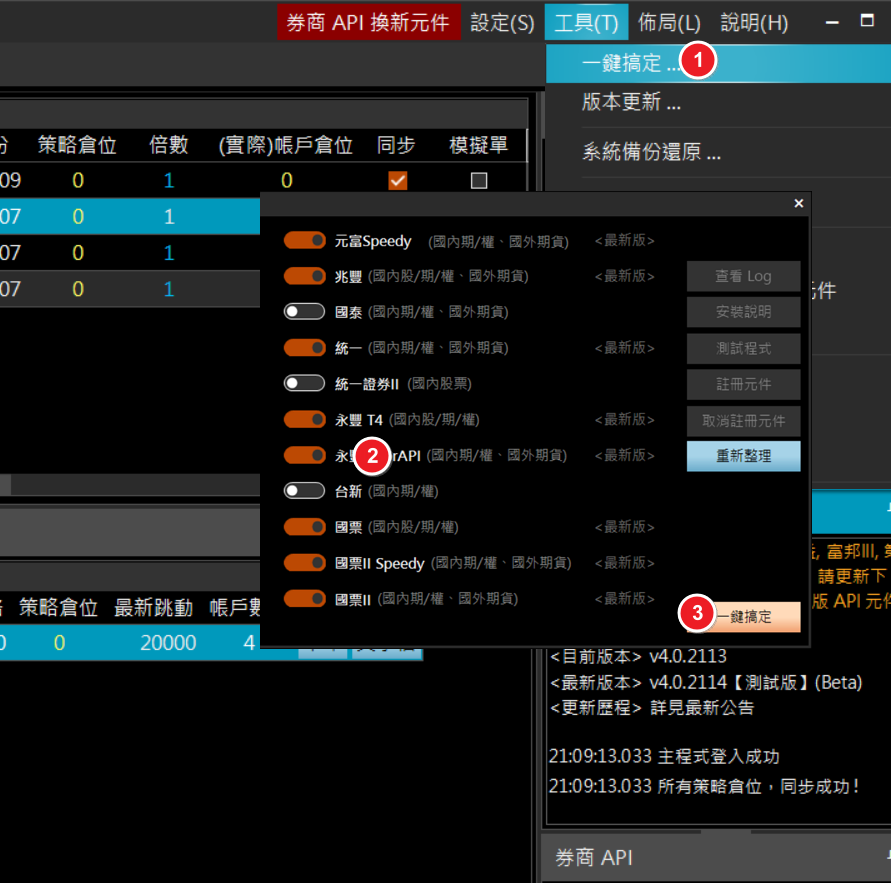
Task: Click the 券商 API panel title
Action: point(593,857)
